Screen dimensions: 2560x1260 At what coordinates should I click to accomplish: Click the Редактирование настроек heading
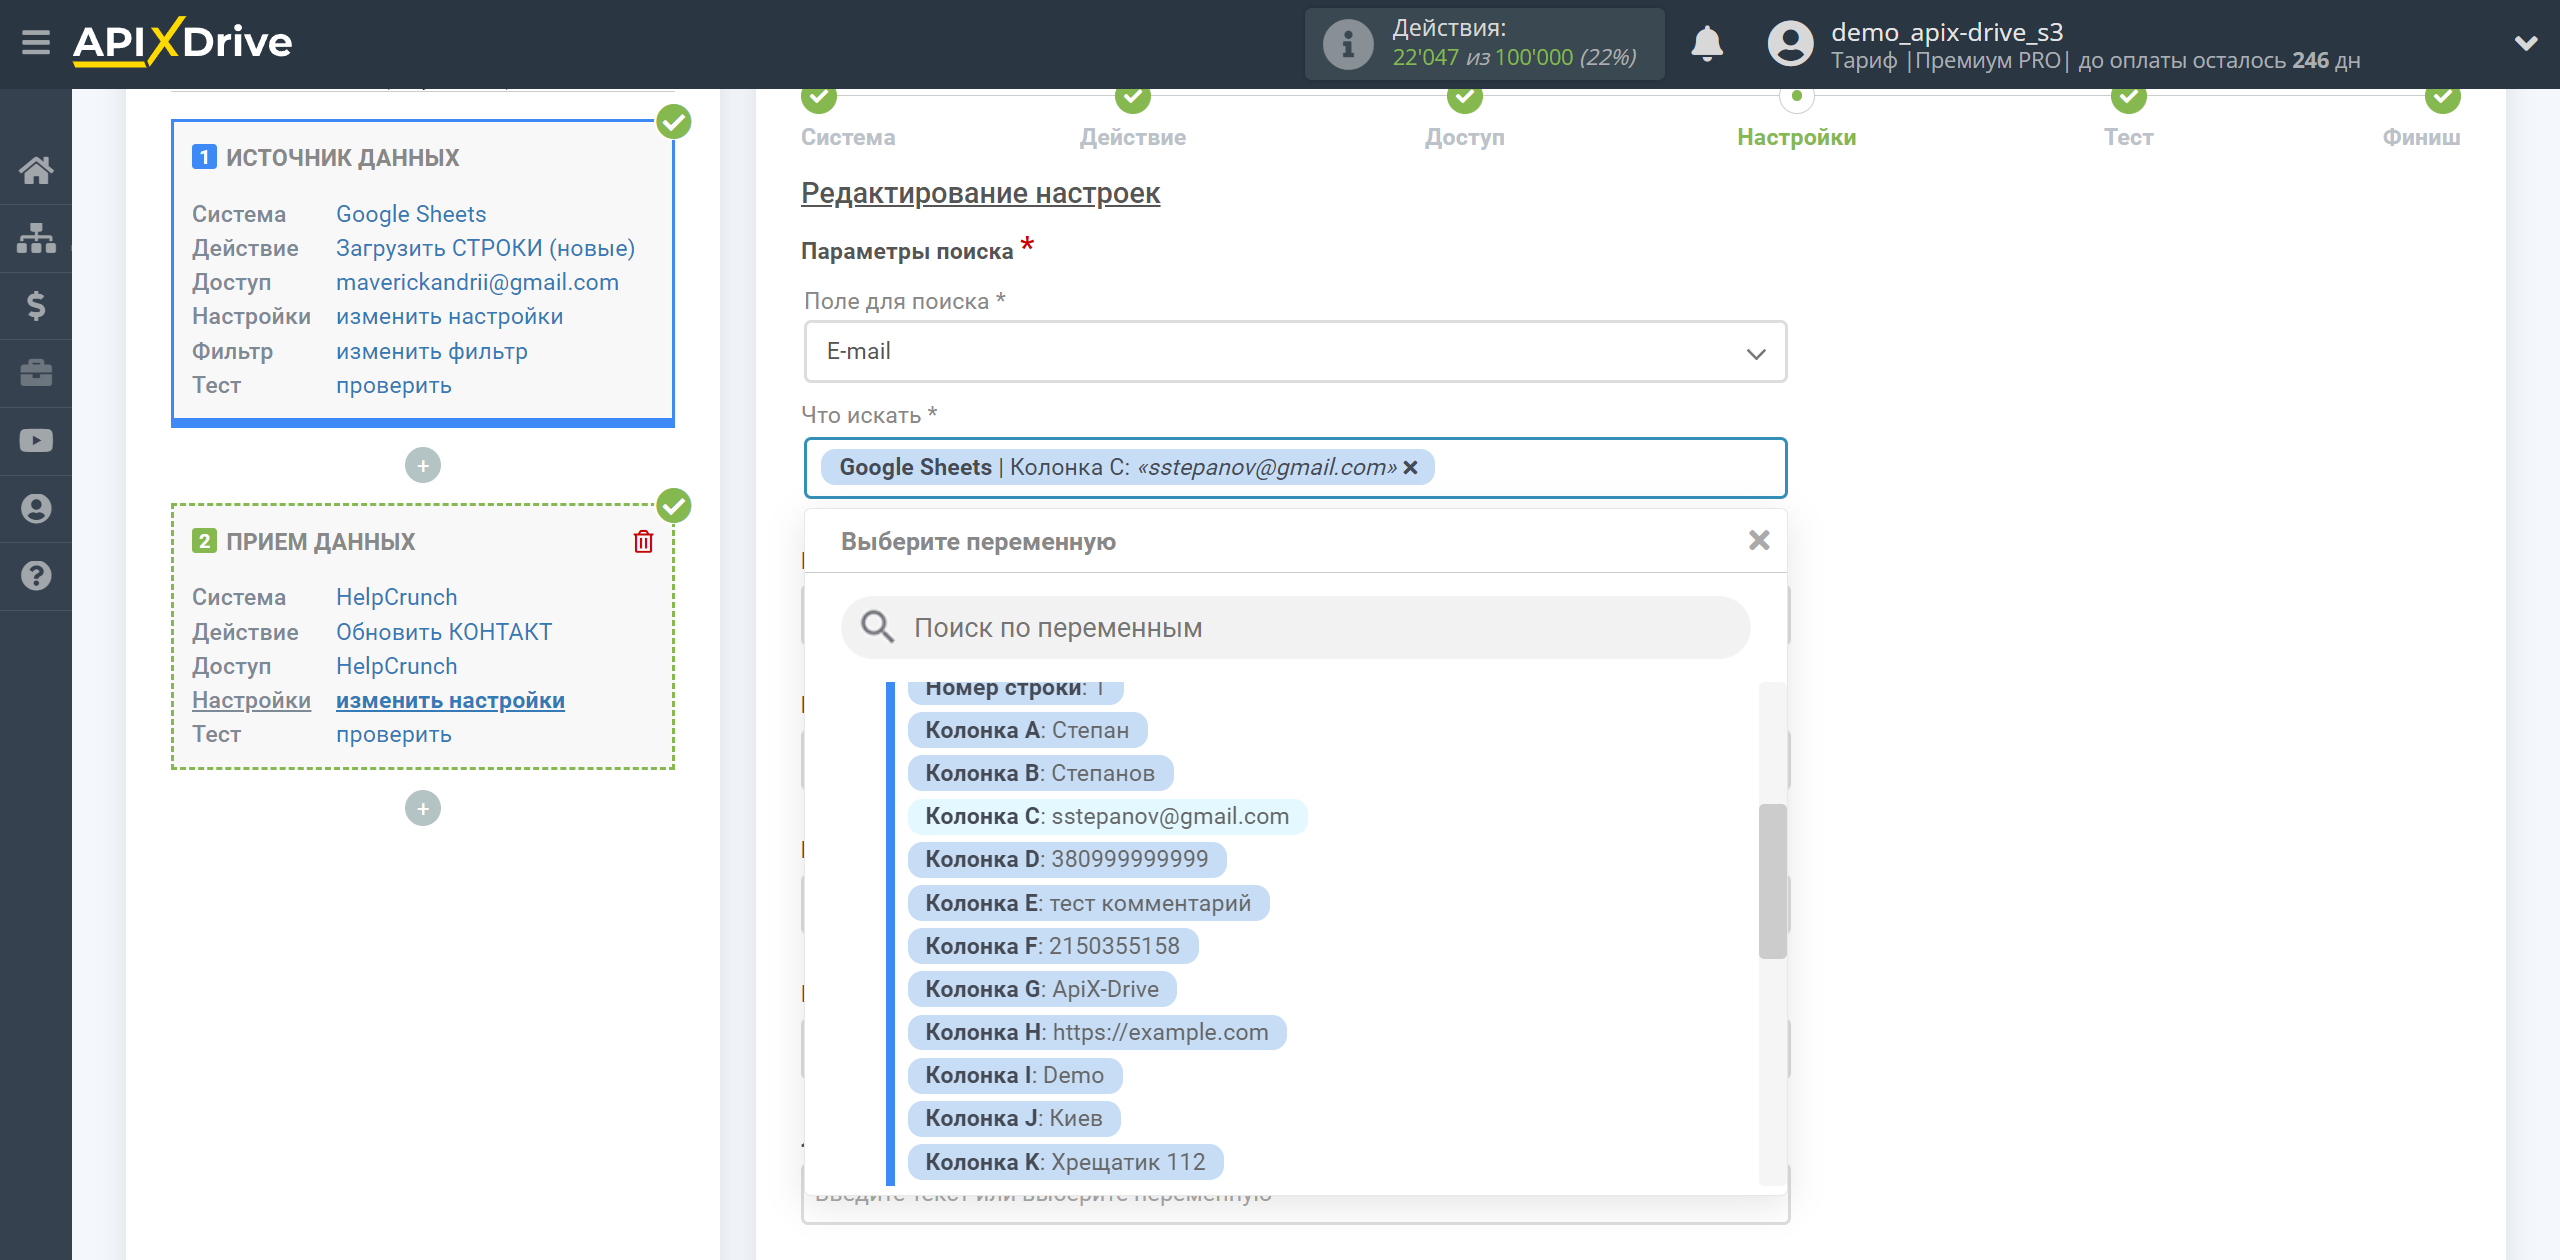pyautogui.click(x=980, y=193)
